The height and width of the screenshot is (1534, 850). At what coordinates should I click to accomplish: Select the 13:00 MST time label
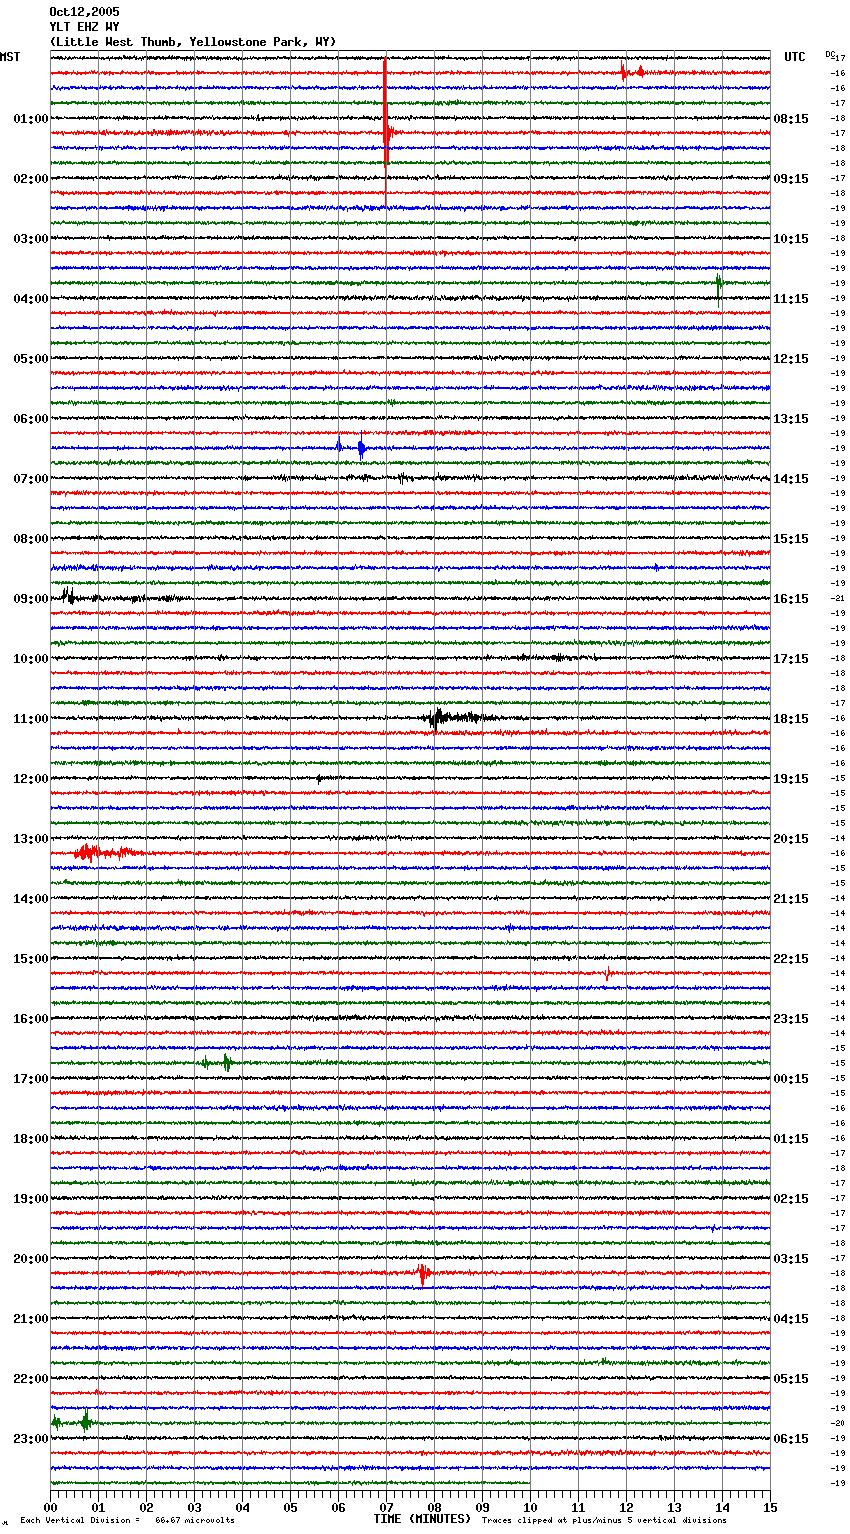click(31, 839)
